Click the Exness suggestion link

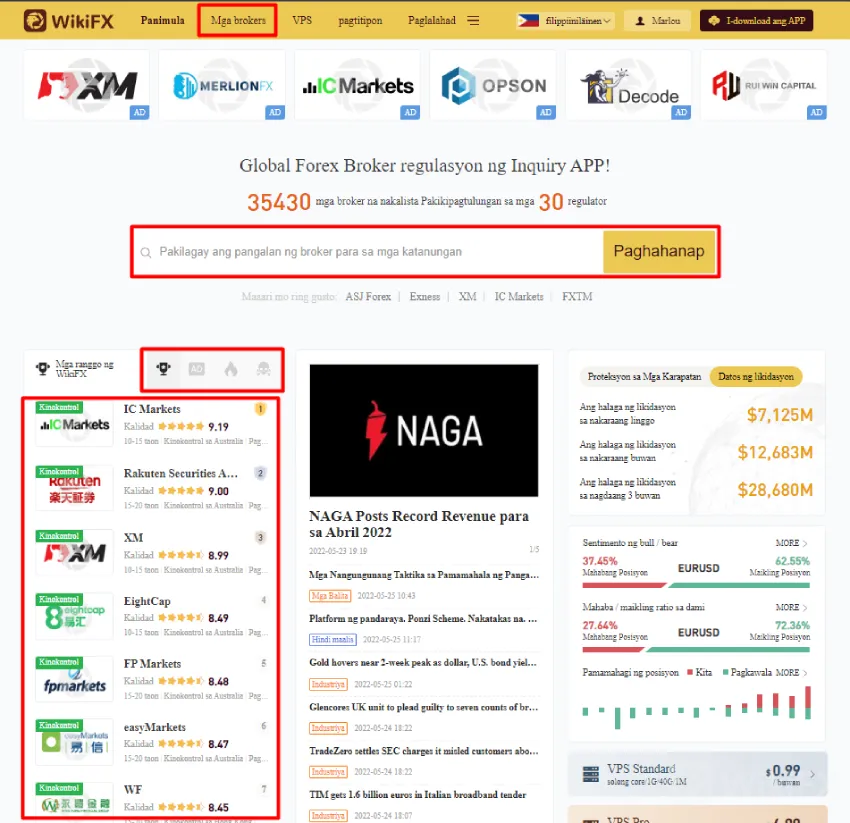(424, 297)
